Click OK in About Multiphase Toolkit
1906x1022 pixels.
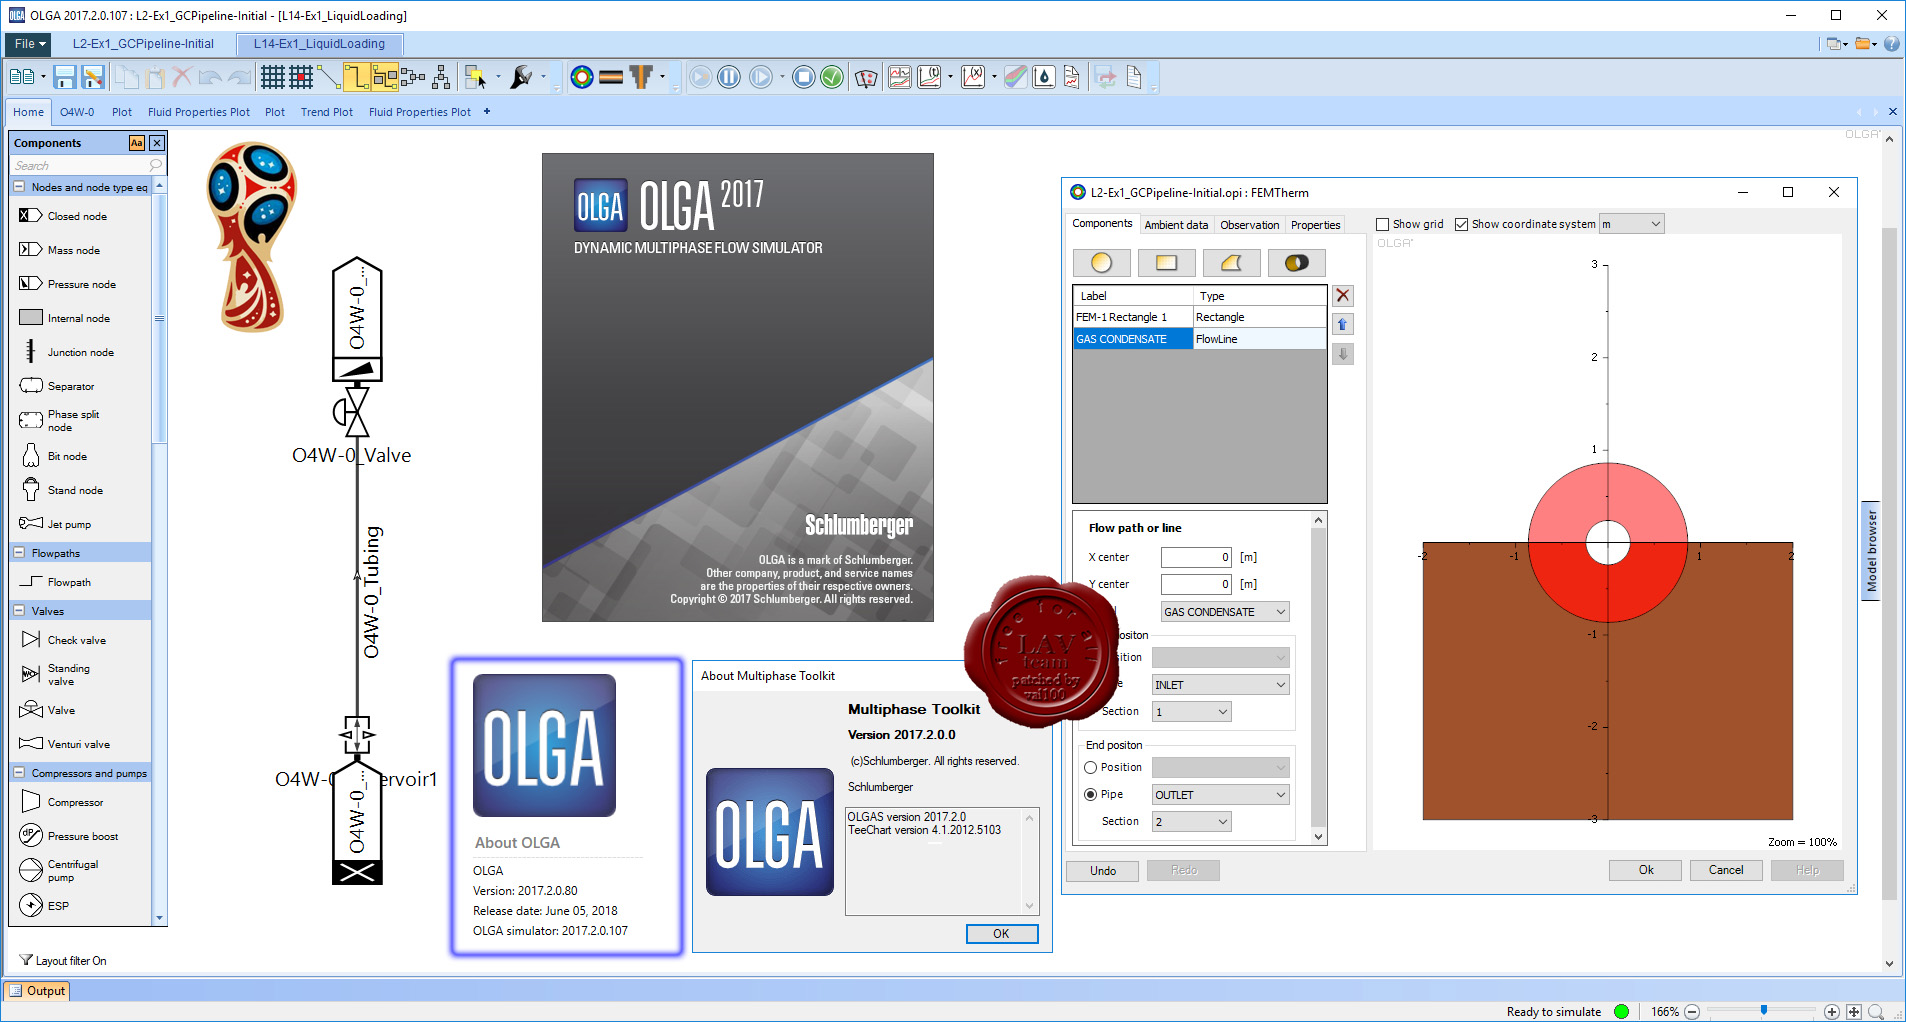(x=1001, y=934)
